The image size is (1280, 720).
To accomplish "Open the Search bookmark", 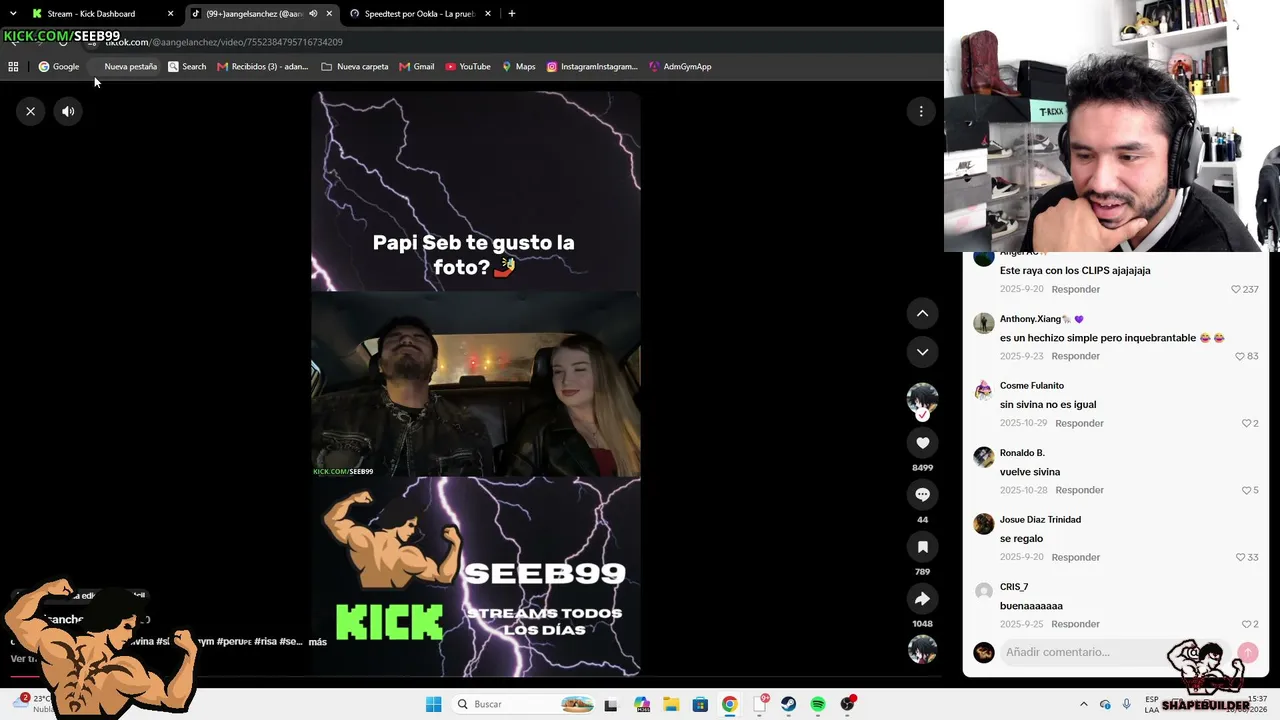I will pos(187,67).
